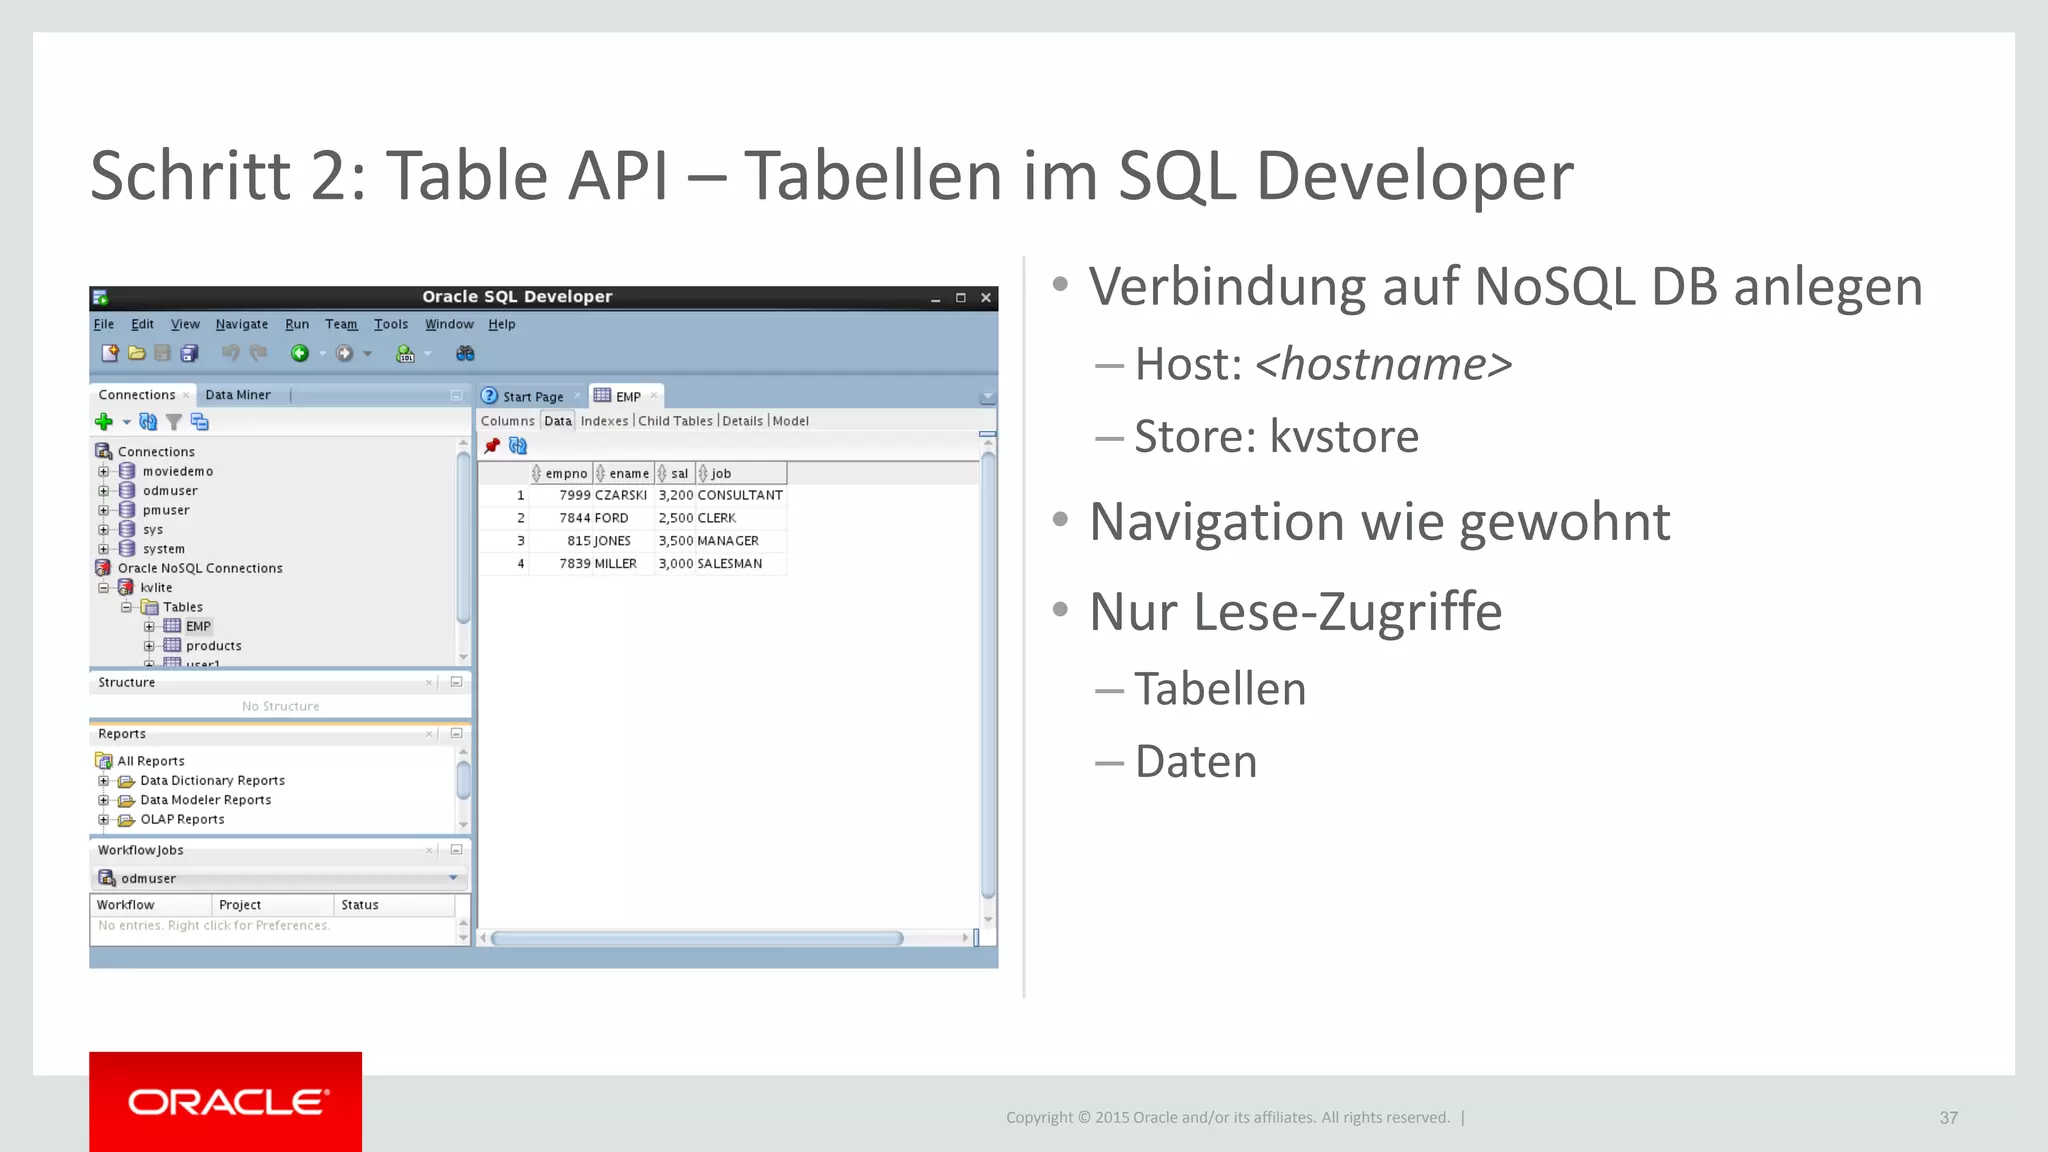Screen dimensions: 2048x1152
Task: Click the New file icon in toolbar
Action: click(x=110, y=353)
